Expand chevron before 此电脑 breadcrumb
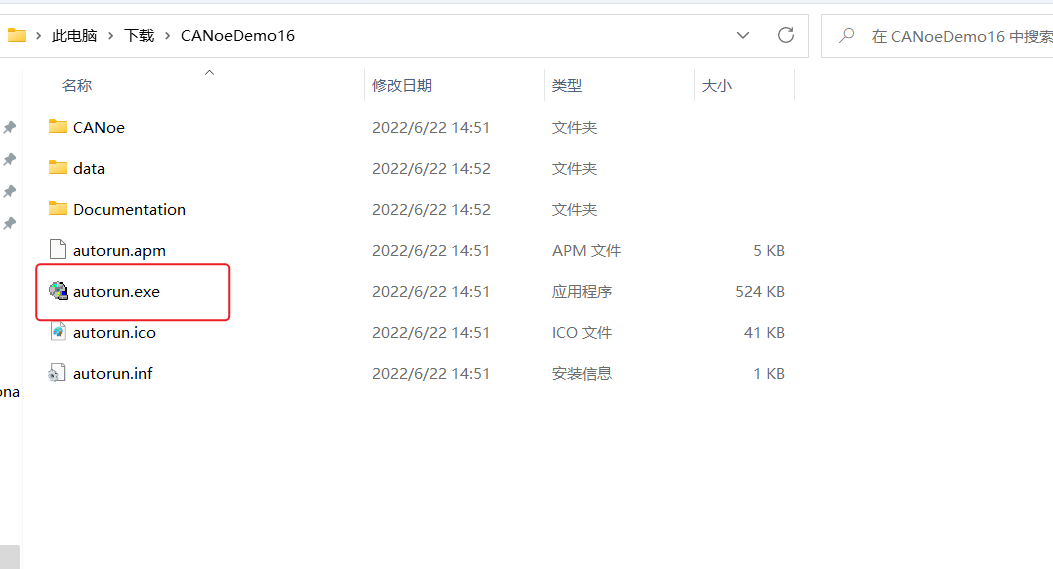This screenshot has width=1053, height=569. pyautogui.click(x=38, y=36)
